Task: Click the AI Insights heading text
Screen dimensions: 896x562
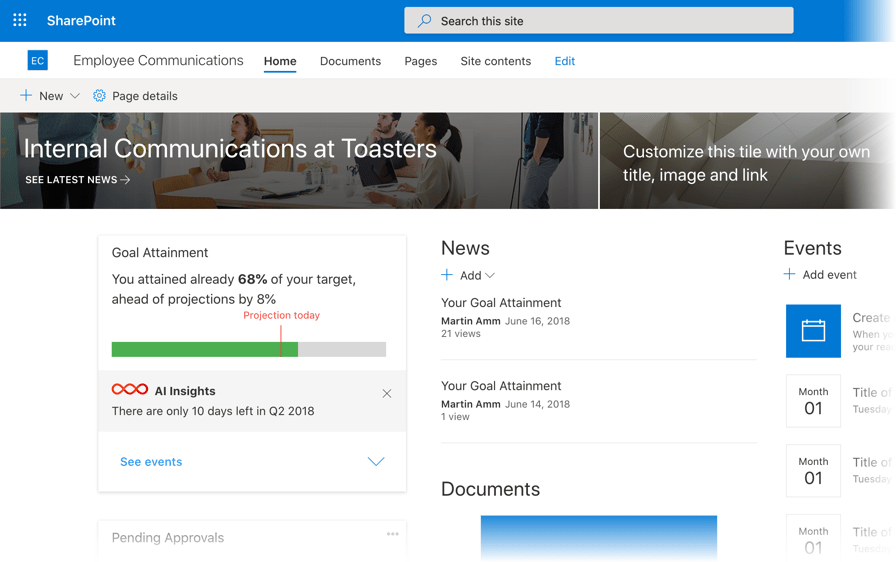Action: coord(185,391)
